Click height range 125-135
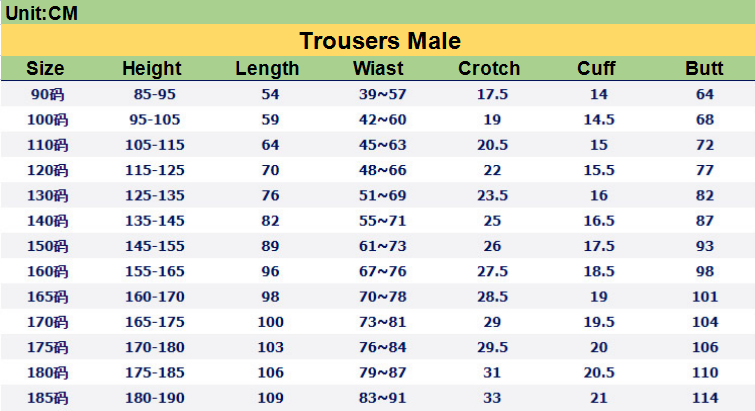The height and width of the screenshot is (411, 755). coord(155,195)
